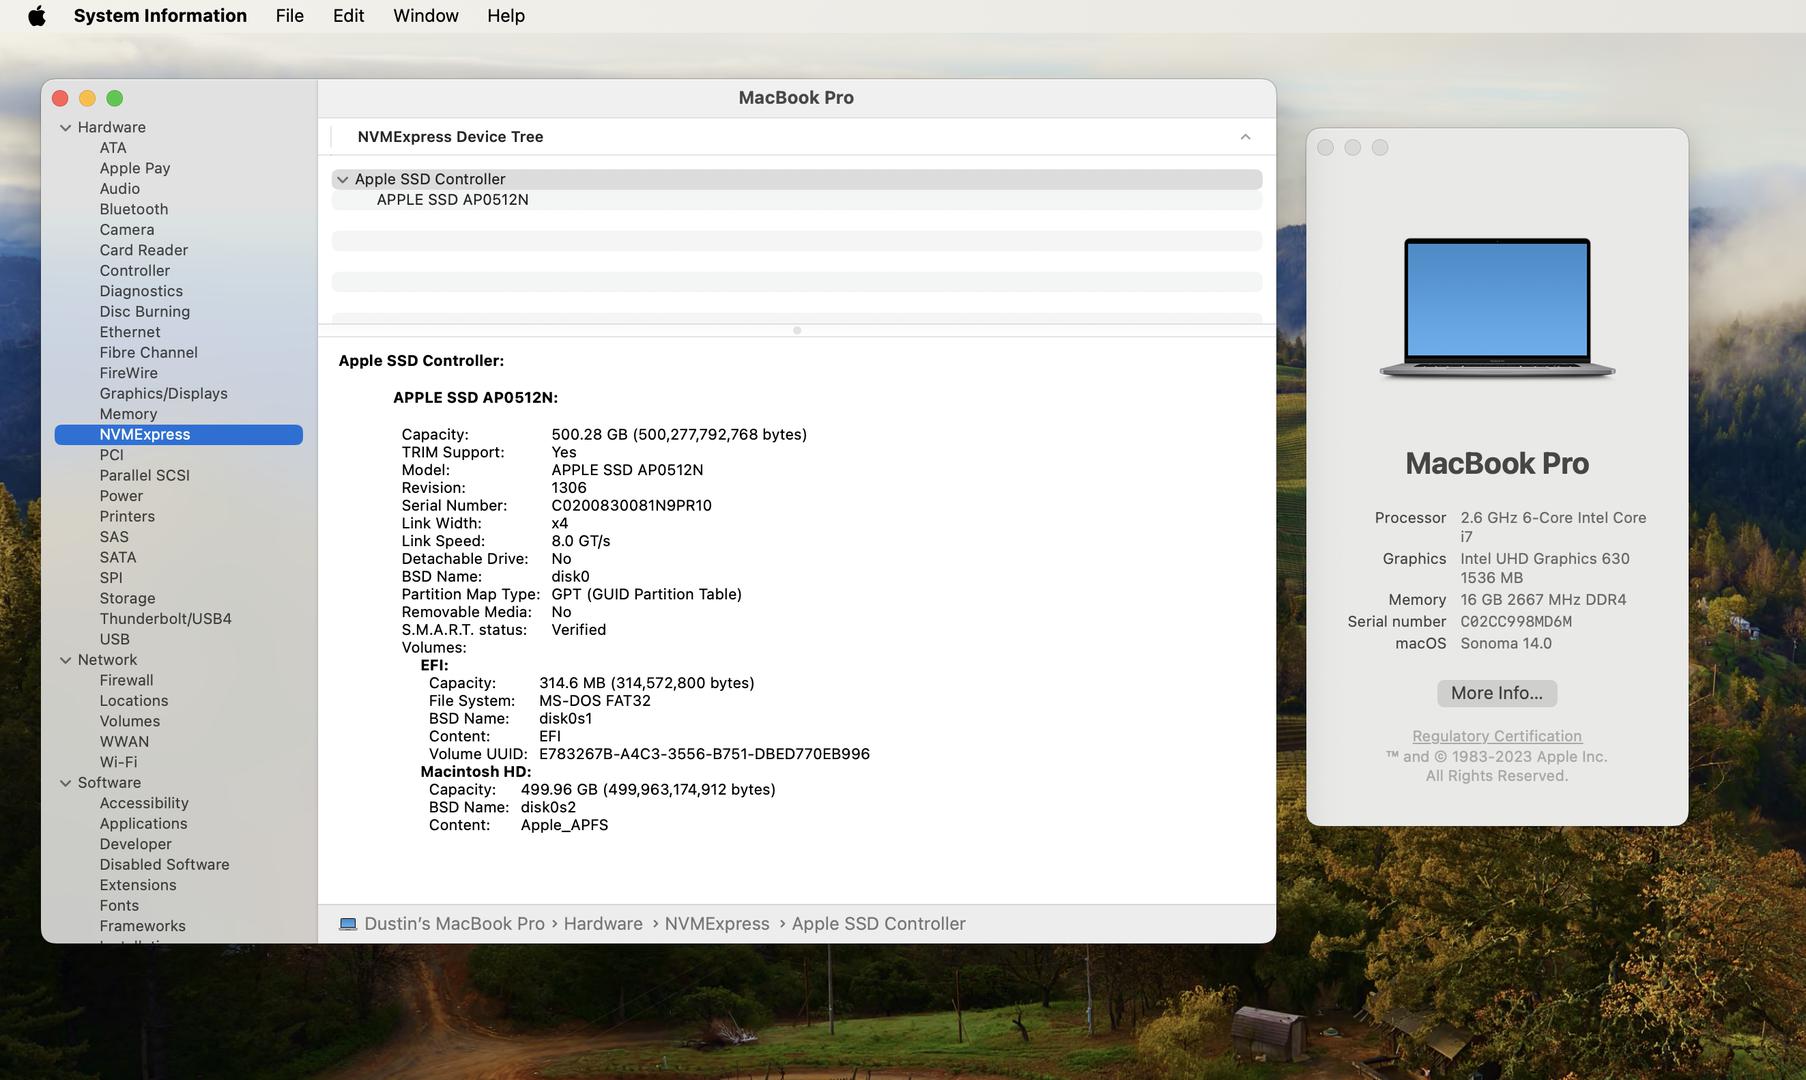Open the File menu
Image resolution: width=1806 pixels, height=1080 pixels.
(x=289, y=16)
